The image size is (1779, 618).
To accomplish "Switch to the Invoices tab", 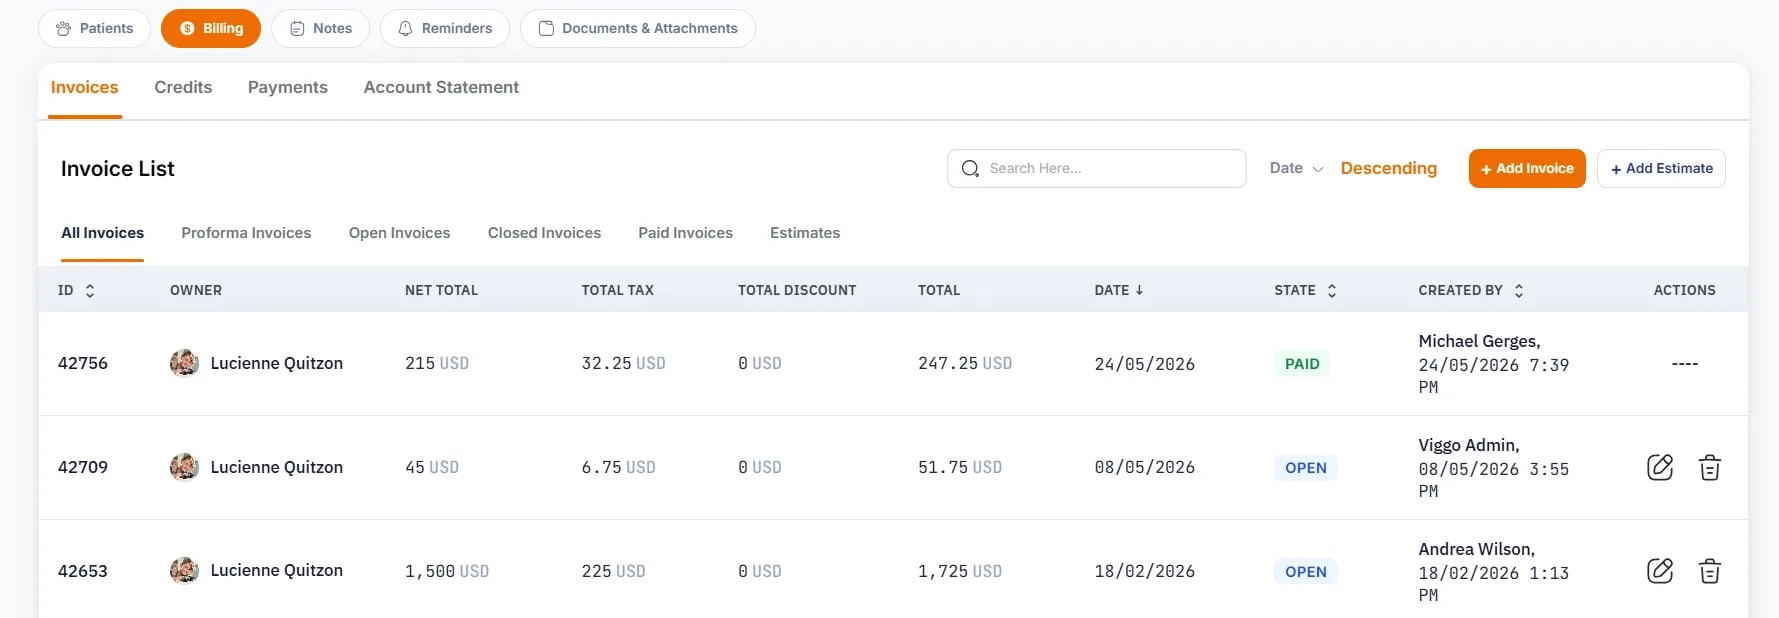I will [x=85, y=87].
